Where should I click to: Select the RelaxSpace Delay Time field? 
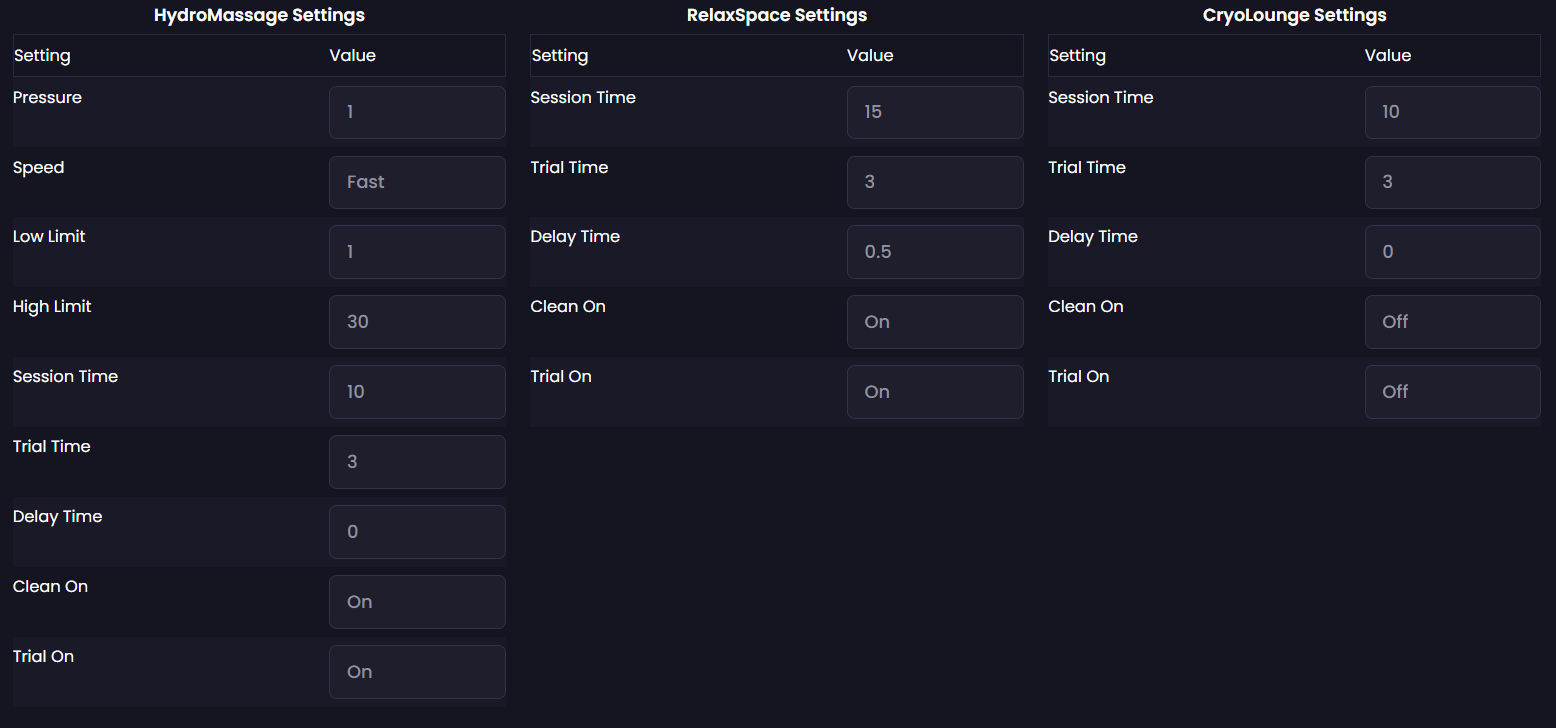point(934,252)
